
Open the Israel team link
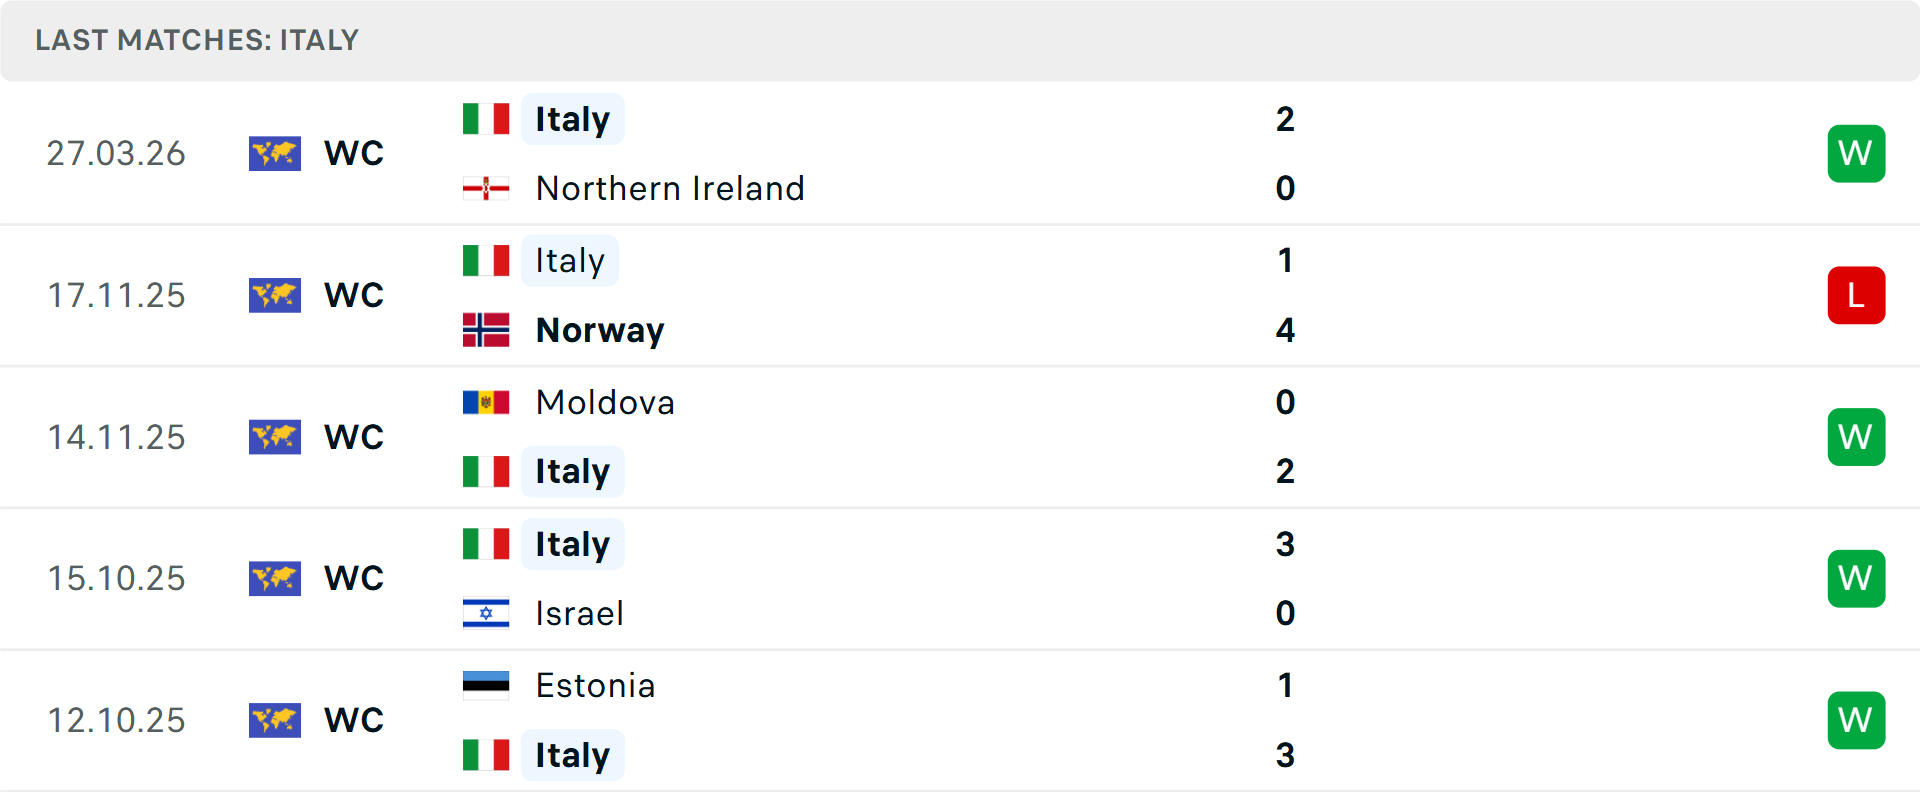tap(580, 613)
